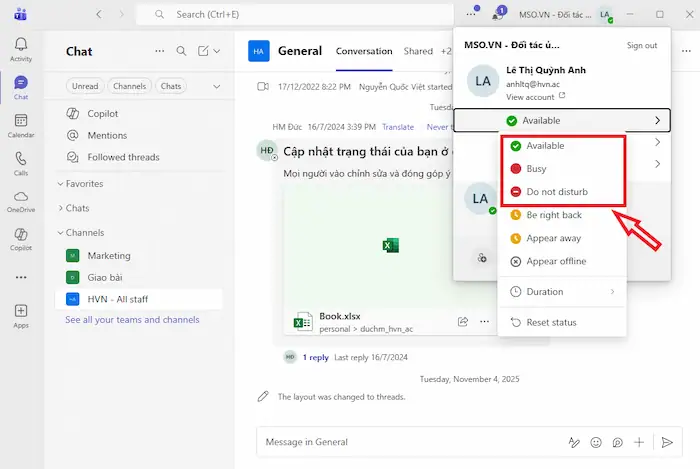Switch to the Shared tab
The image size is (700, 469).
[x=418, y=51]
